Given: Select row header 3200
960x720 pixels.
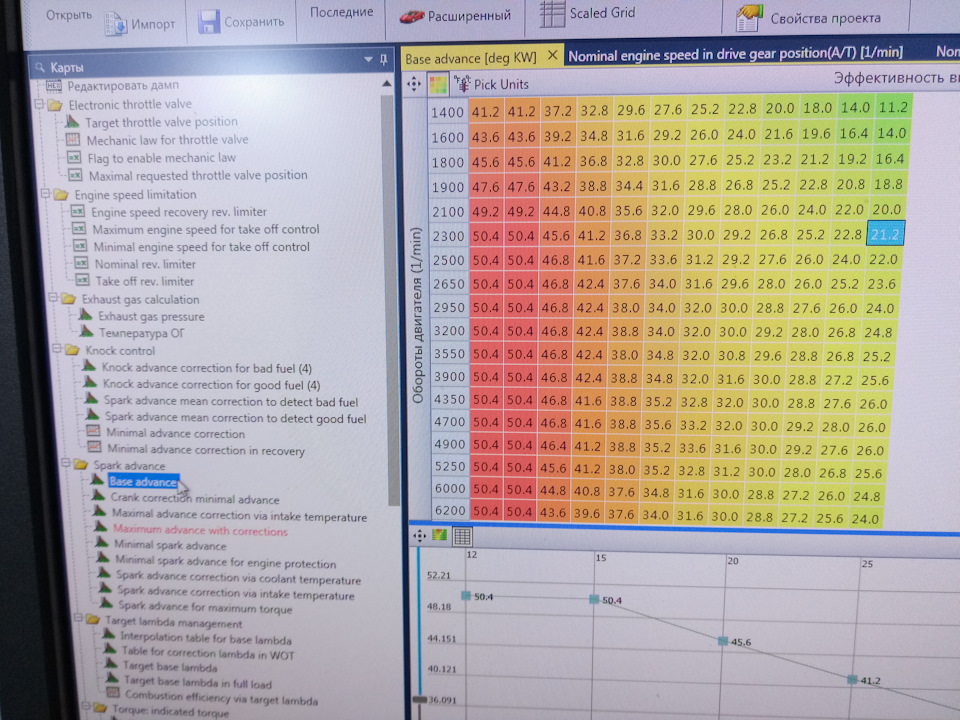Looking at the screenshot, I should 449,331.
